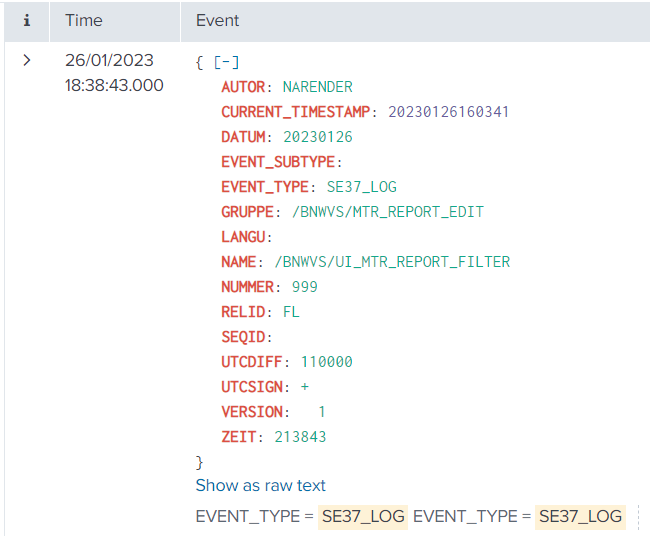Image resolution: width=650 pixels, height=536 pixels.
Task: Click the Event column header
Action: [217, 20]
